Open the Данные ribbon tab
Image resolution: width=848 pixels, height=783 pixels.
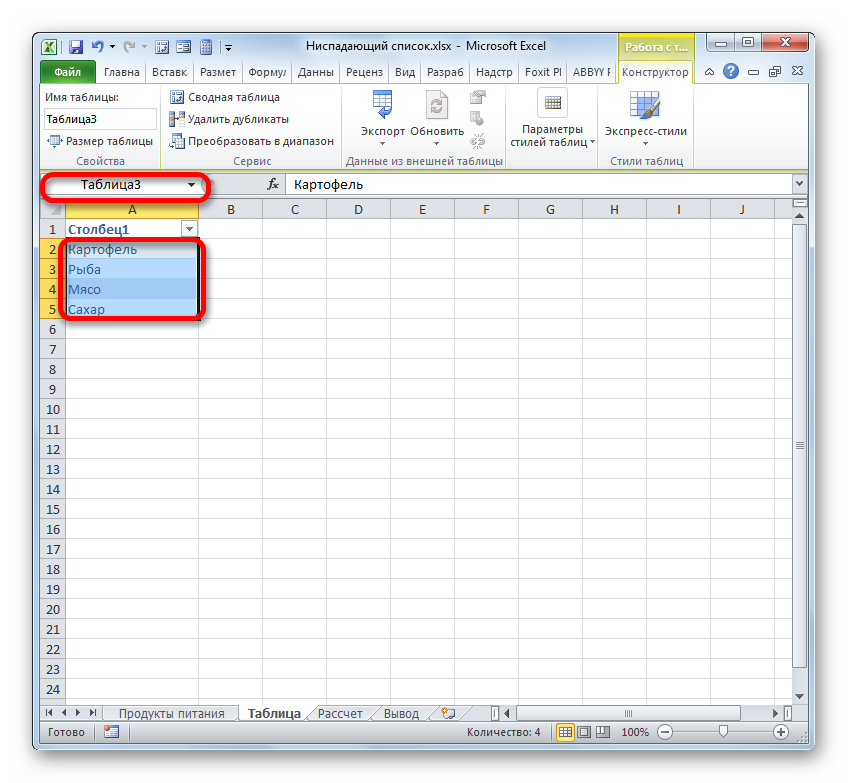[315, 72]
